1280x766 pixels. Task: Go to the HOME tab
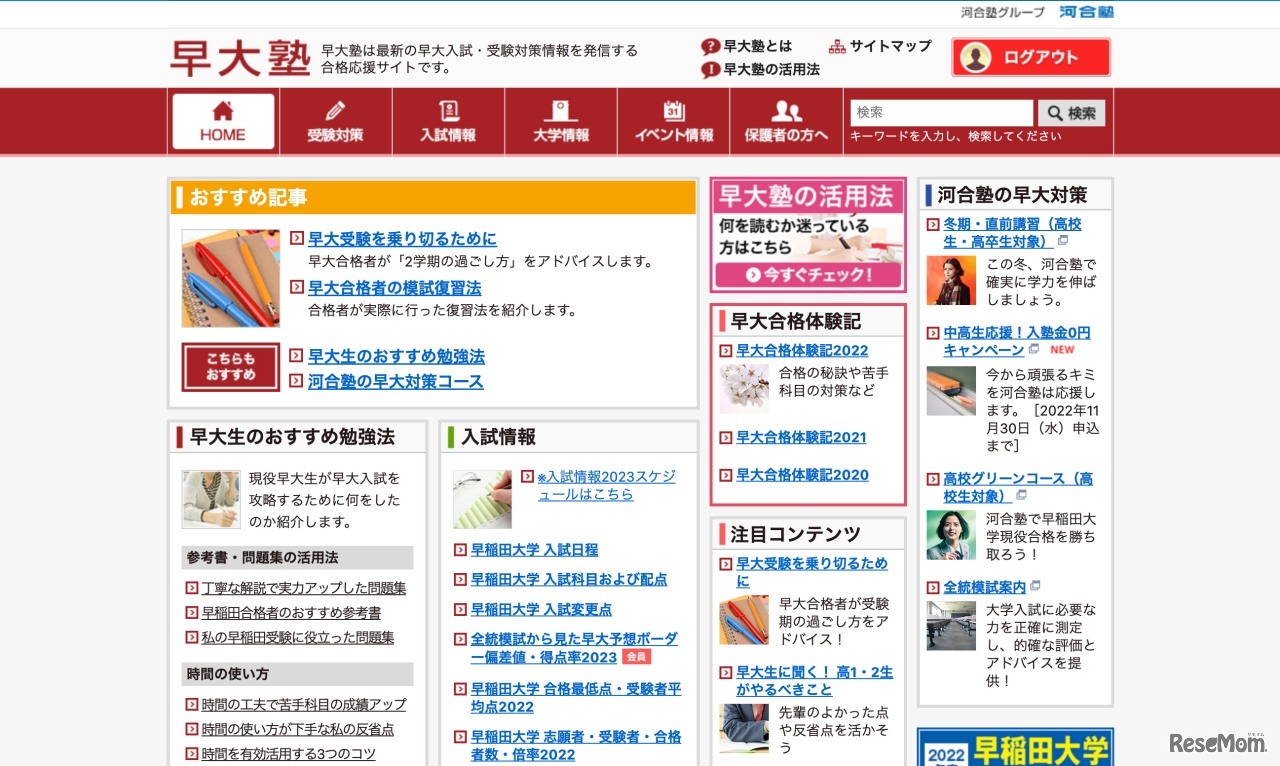223,122
